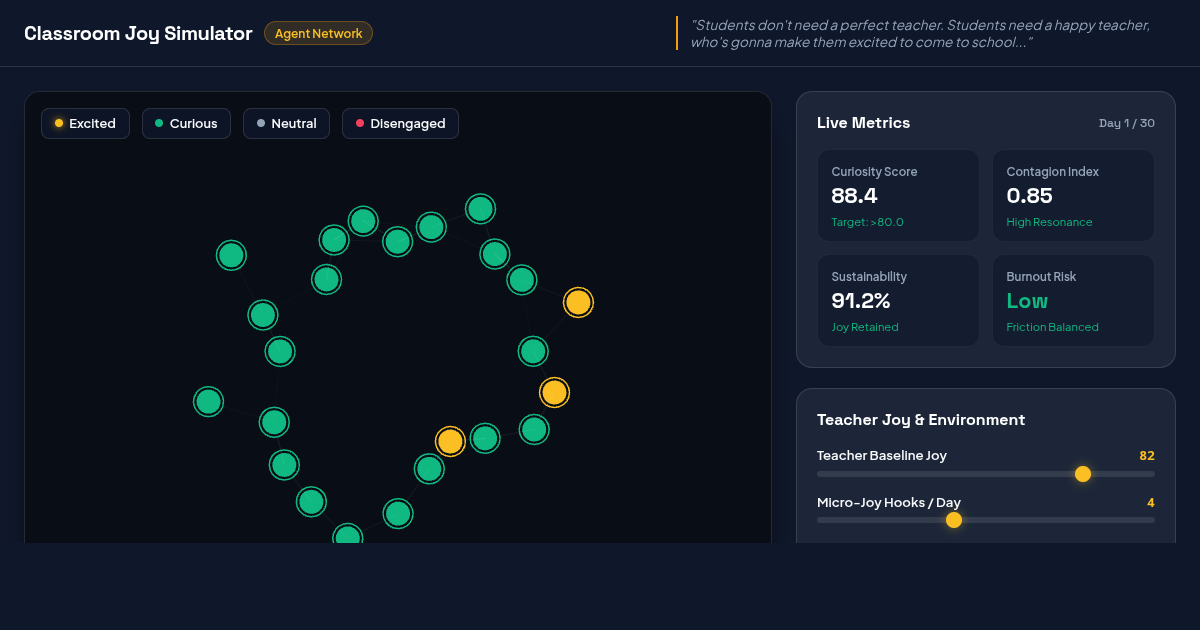Click the Micro-Joy Hooks value 4
Image resolution: width=1200 pixels, height=630 pixels.
click(1151, 503)
